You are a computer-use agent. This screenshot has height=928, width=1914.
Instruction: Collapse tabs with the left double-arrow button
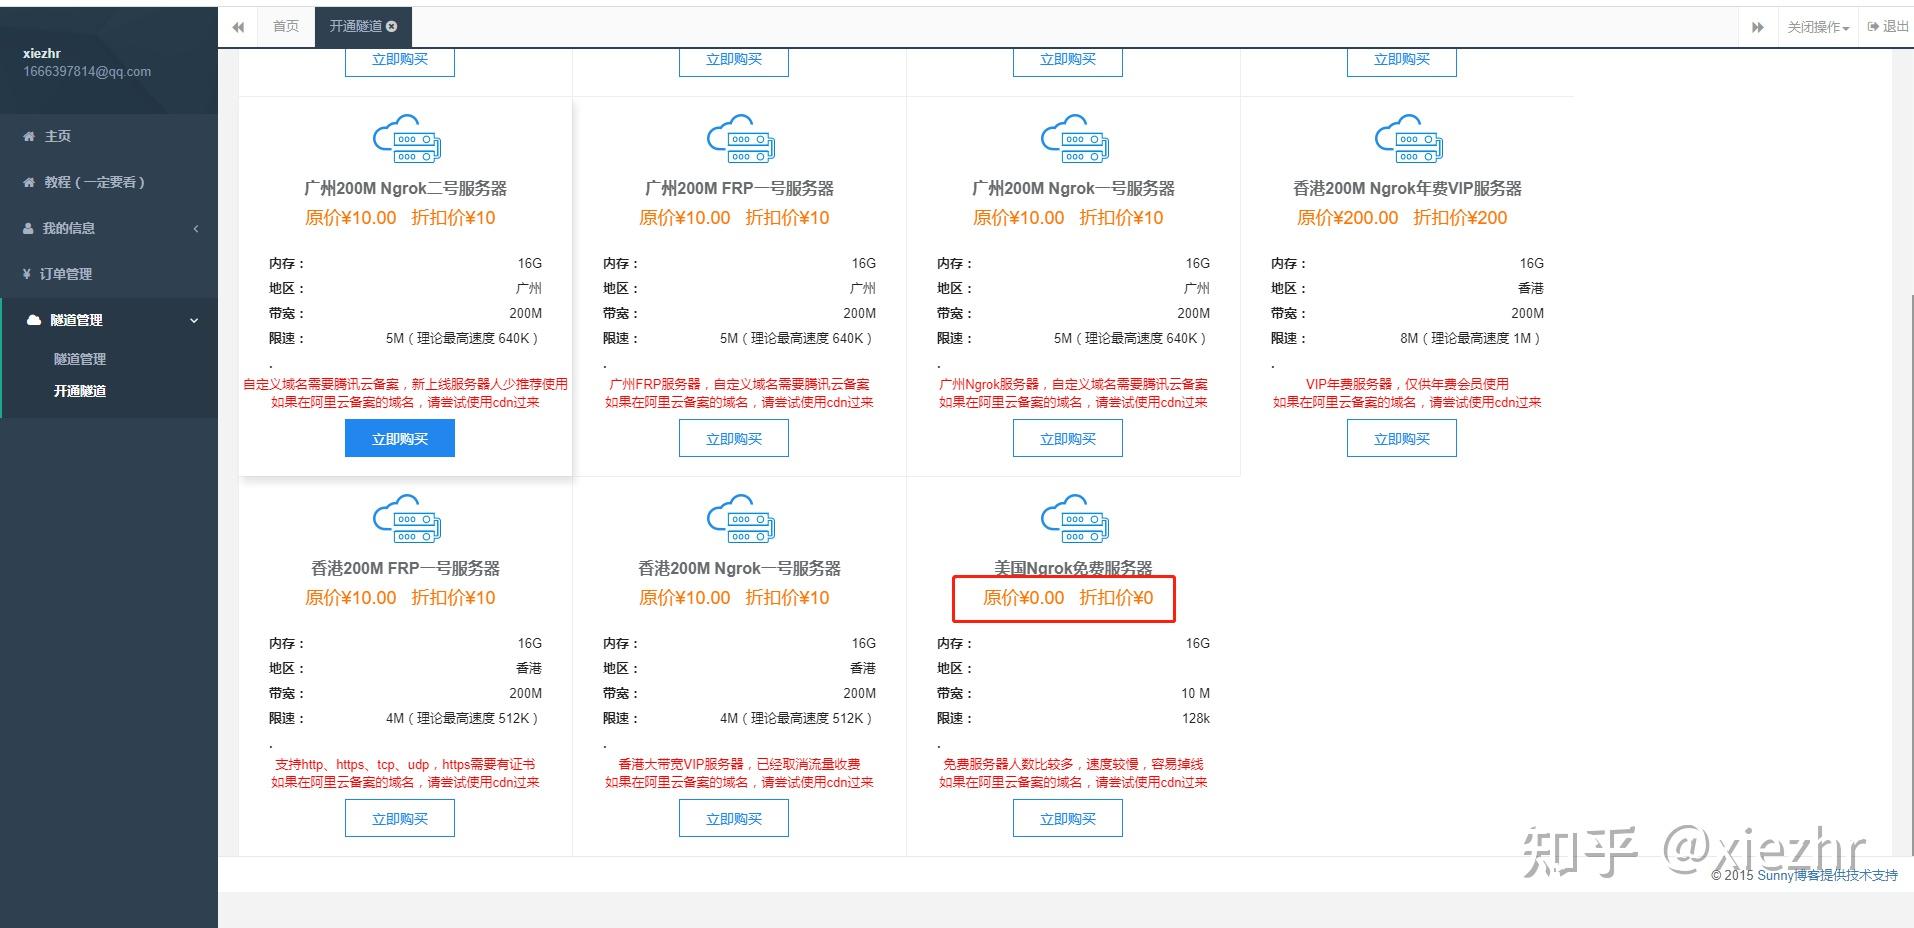pyautogui.click(x=237, y=26)
